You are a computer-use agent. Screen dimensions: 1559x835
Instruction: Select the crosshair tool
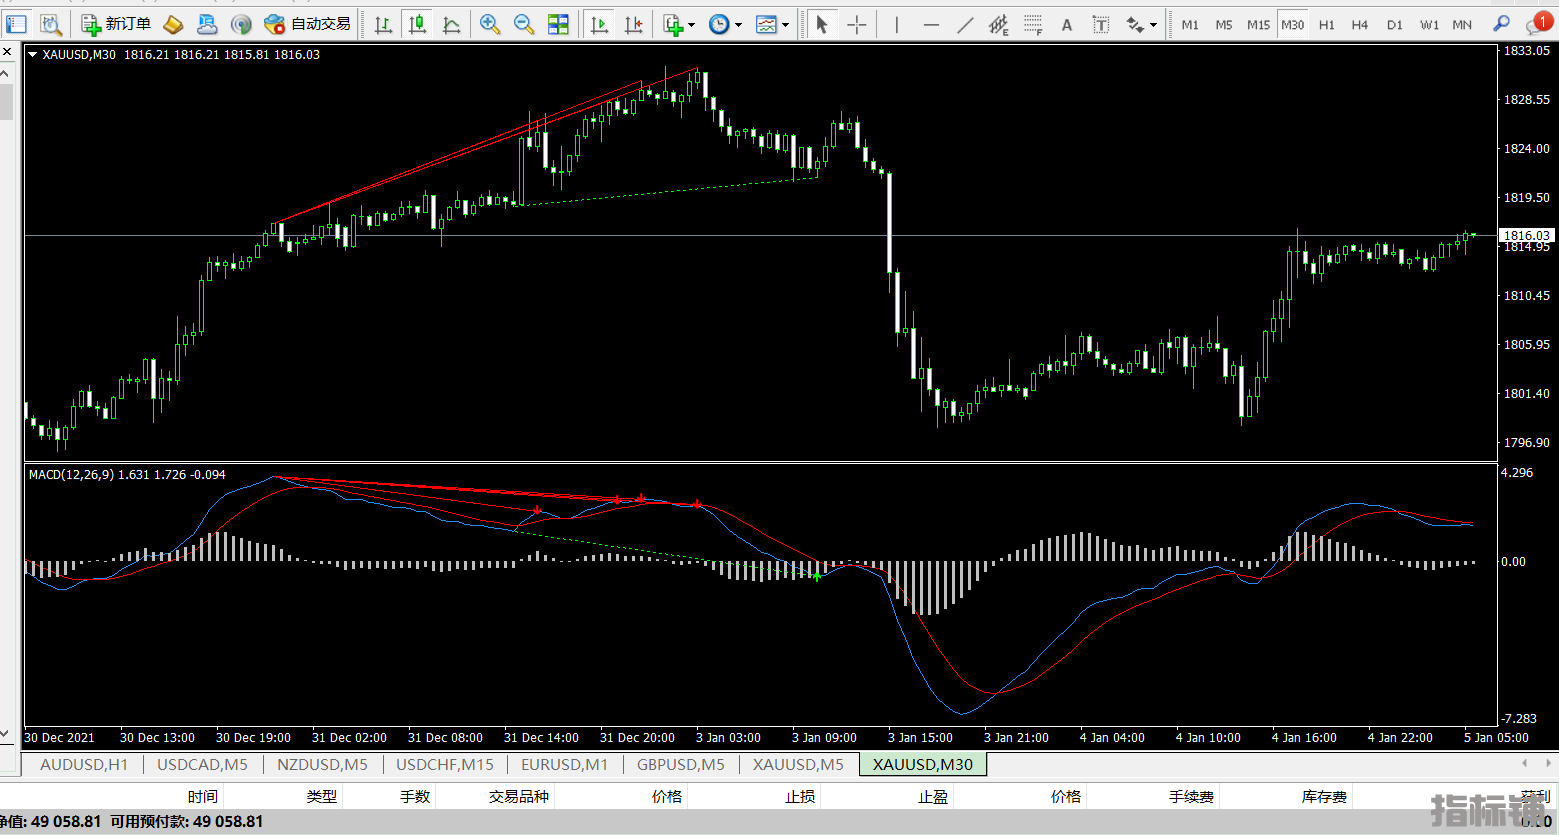(x=857, y=24)
